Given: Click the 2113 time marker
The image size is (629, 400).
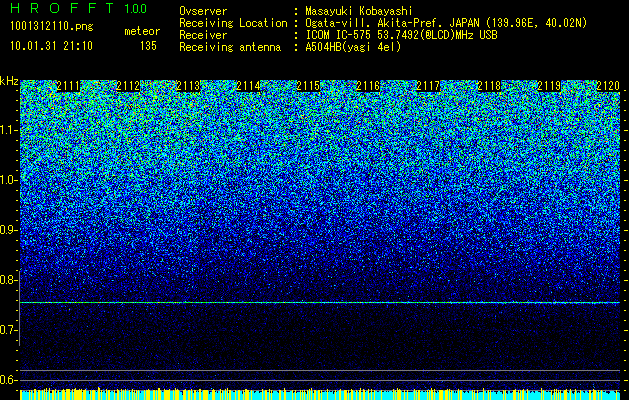Looking at the screenshot, I should coord(188,86).
